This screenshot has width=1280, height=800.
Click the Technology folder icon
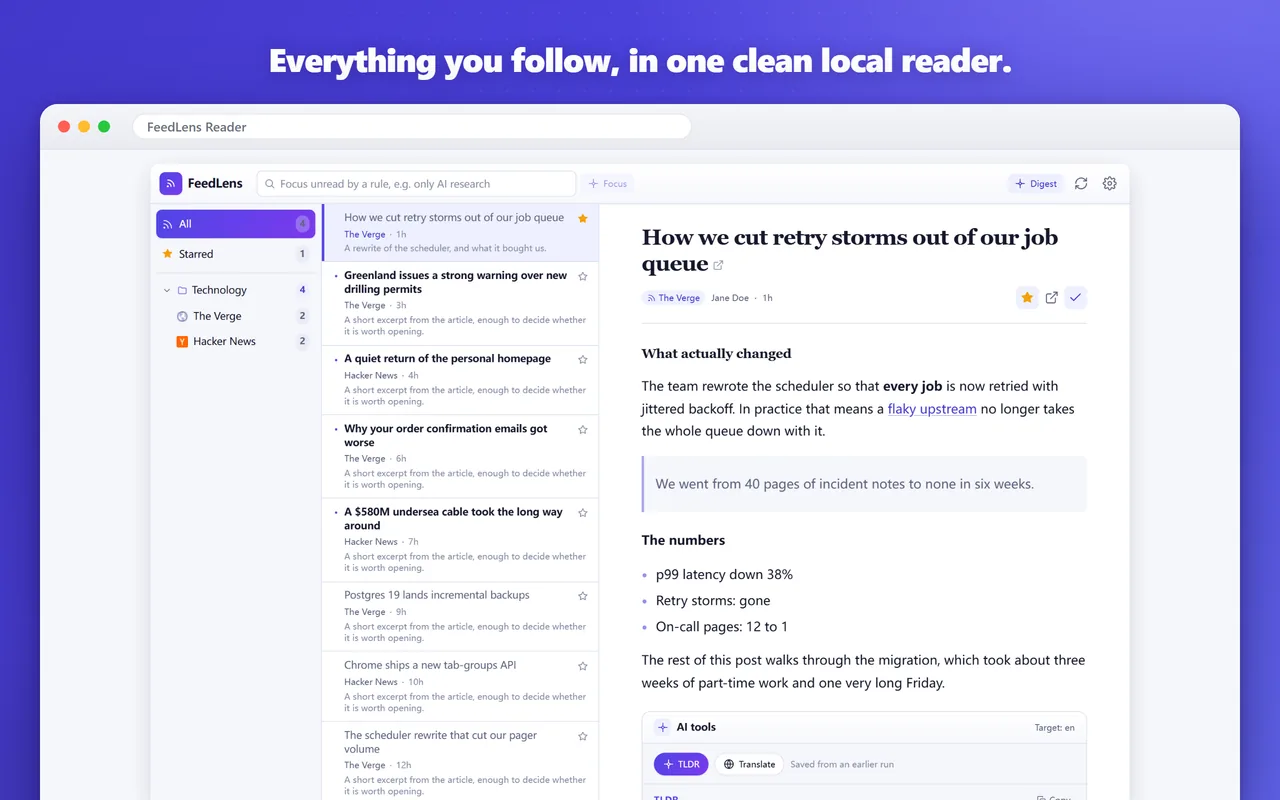point(182,290)
